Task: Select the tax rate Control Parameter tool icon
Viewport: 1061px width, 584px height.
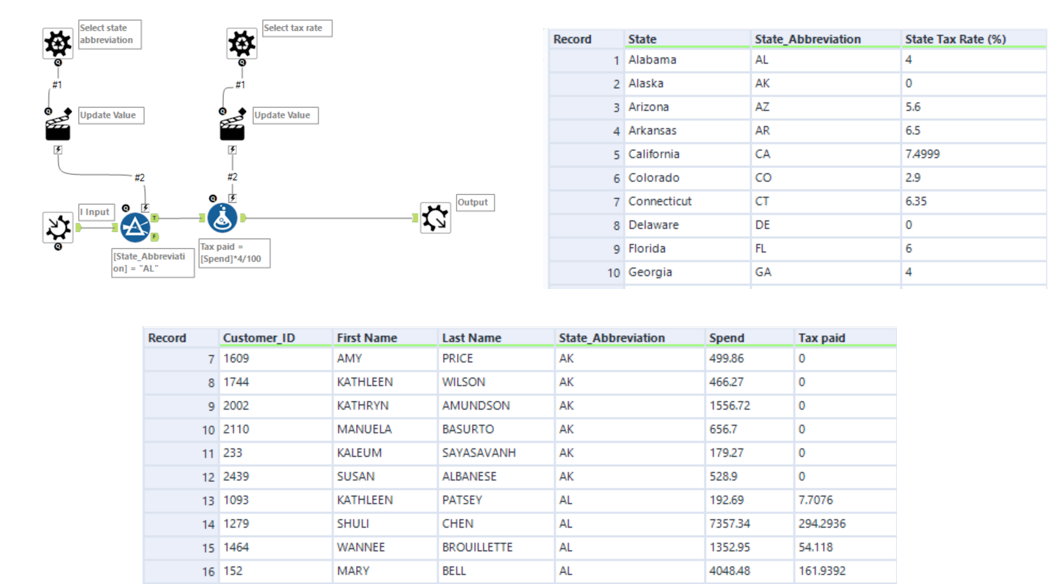Action: point(241,43)
